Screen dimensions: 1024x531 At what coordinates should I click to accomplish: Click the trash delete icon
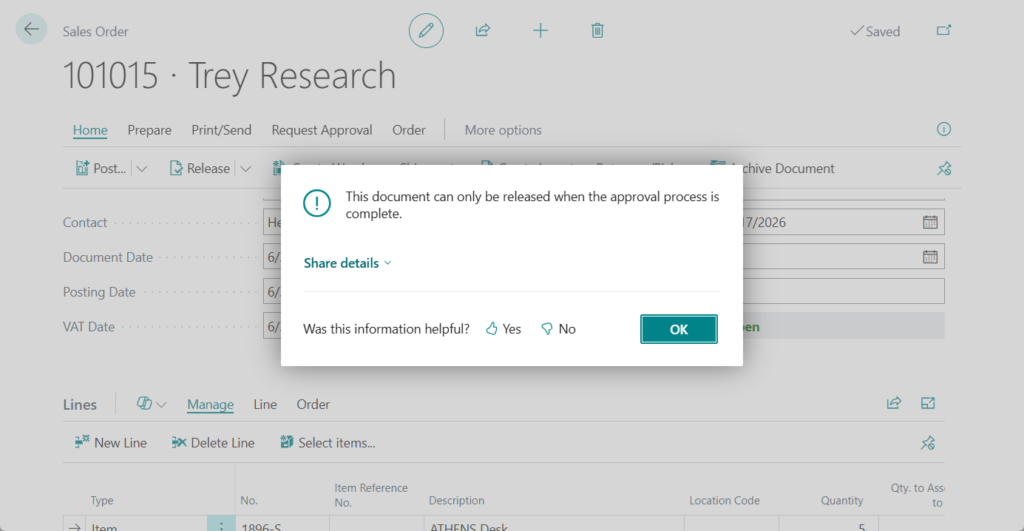coord(597,31)
